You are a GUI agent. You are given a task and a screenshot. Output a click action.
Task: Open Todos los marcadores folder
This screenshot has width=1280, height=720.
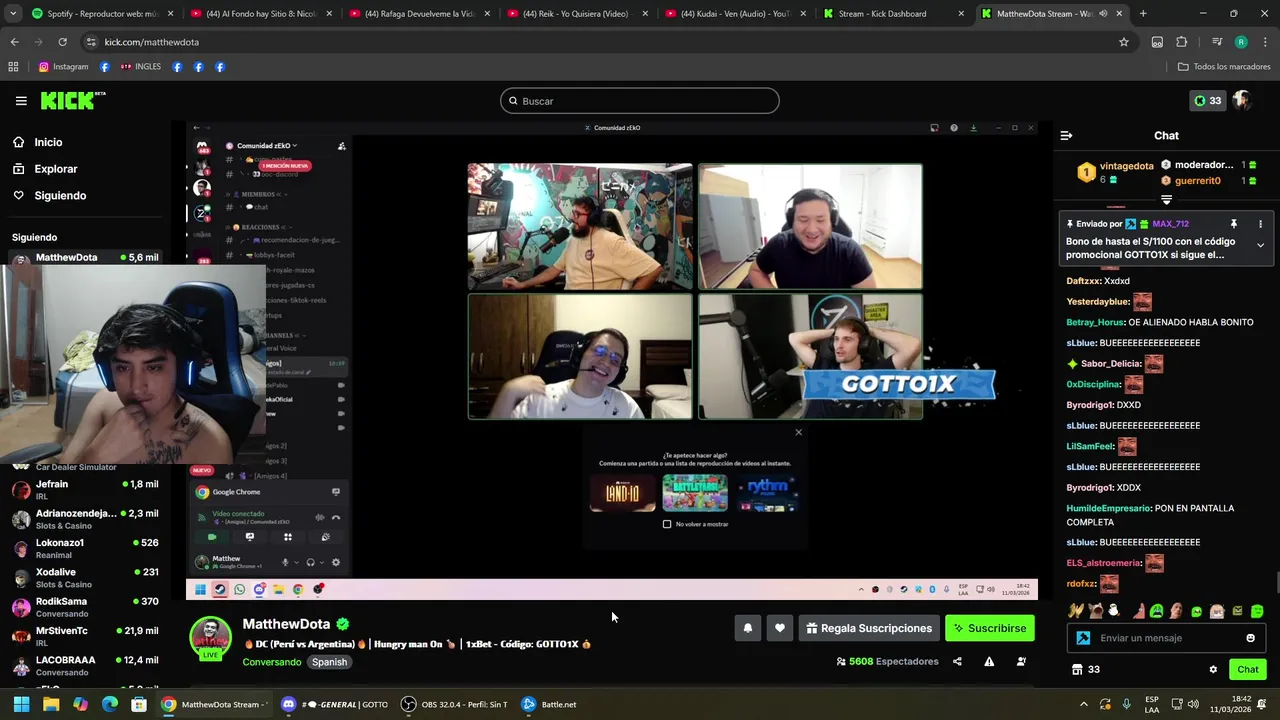(x=1224, y=67)
